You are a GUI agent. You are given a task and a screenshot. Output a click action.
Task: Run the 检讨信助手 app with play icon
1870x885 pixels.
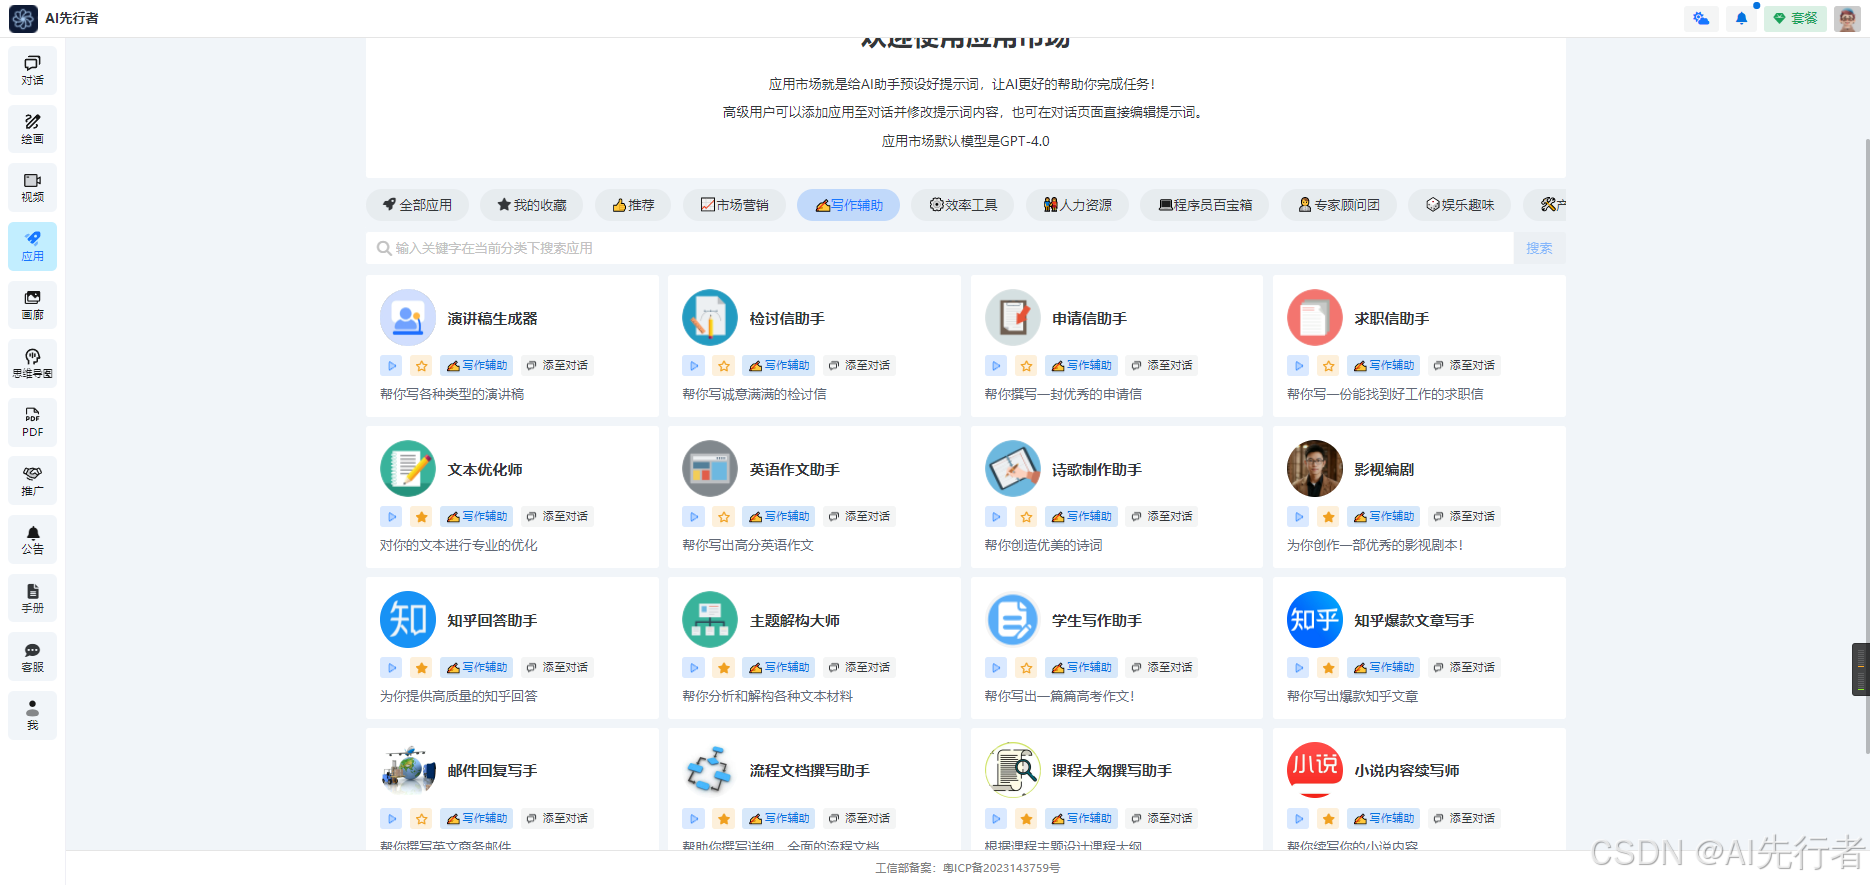click(694, 366)
